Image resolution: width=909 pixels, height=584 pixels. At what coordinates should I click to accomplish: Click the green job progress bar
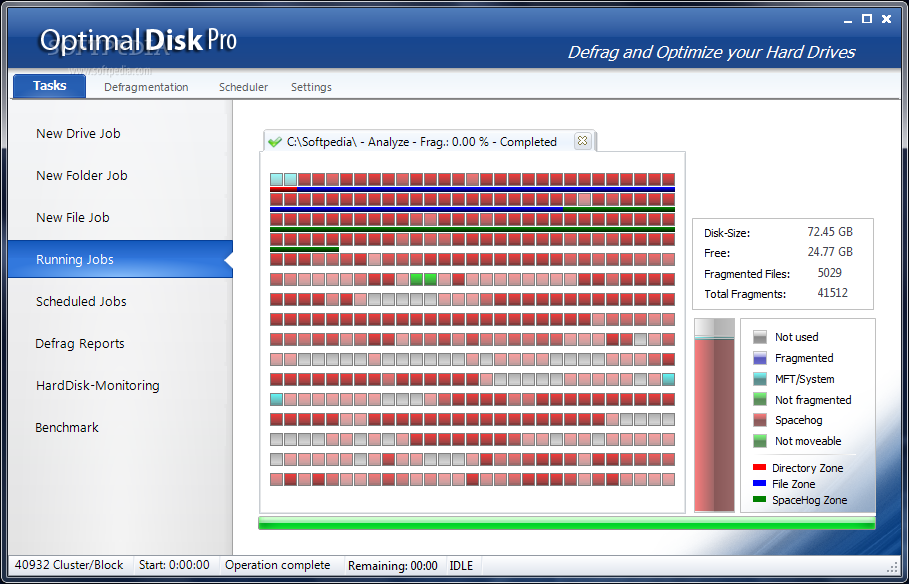click(566, 523)
